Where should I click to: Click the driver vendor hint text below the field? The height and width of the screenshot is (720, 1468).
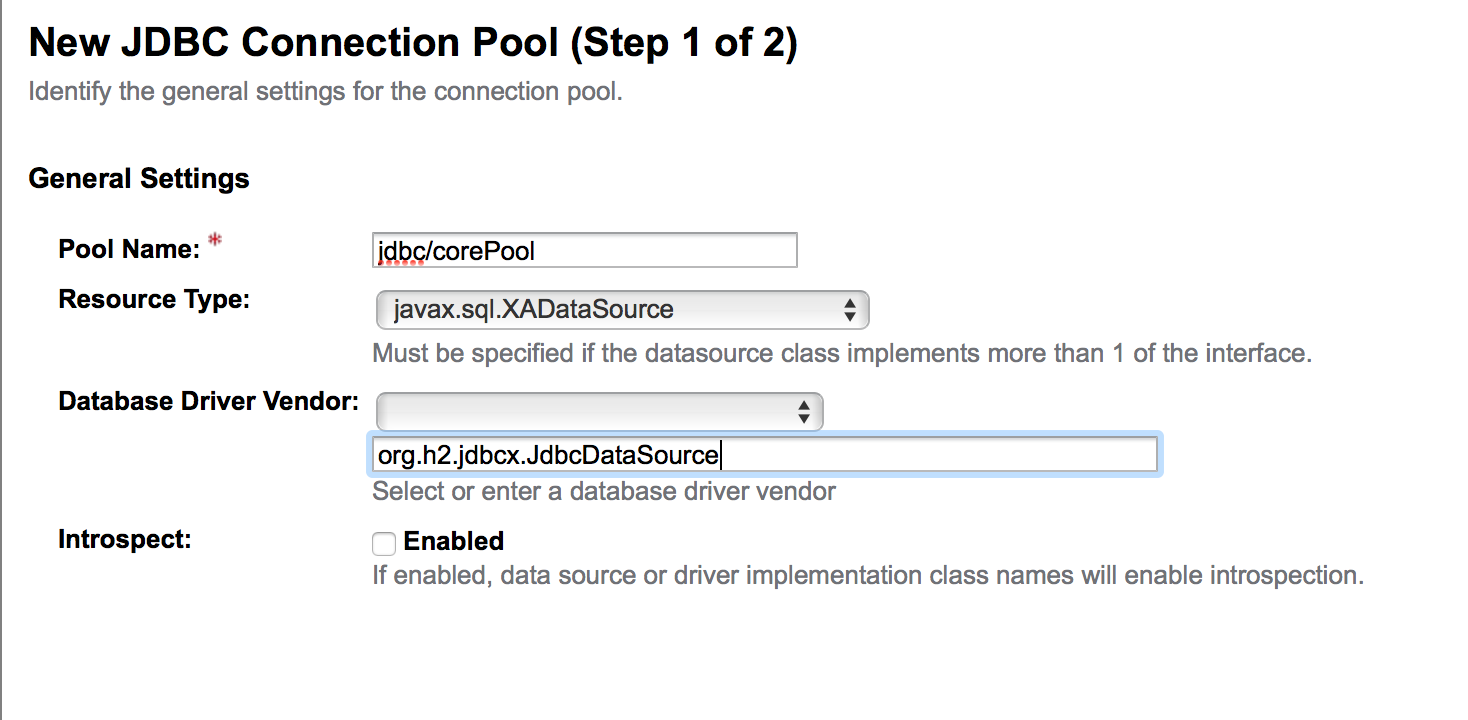click(604, 491)
